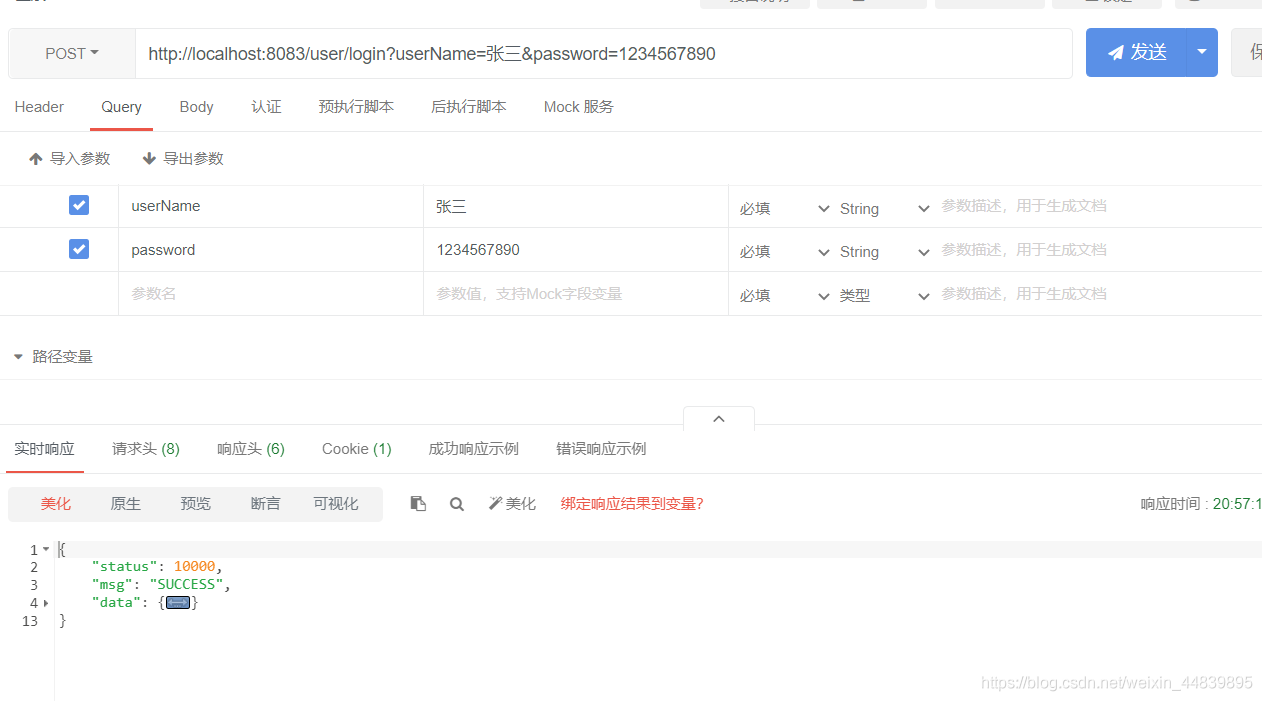Switch to the Query tab
The image size is (1262, 701).
(121, 107)
